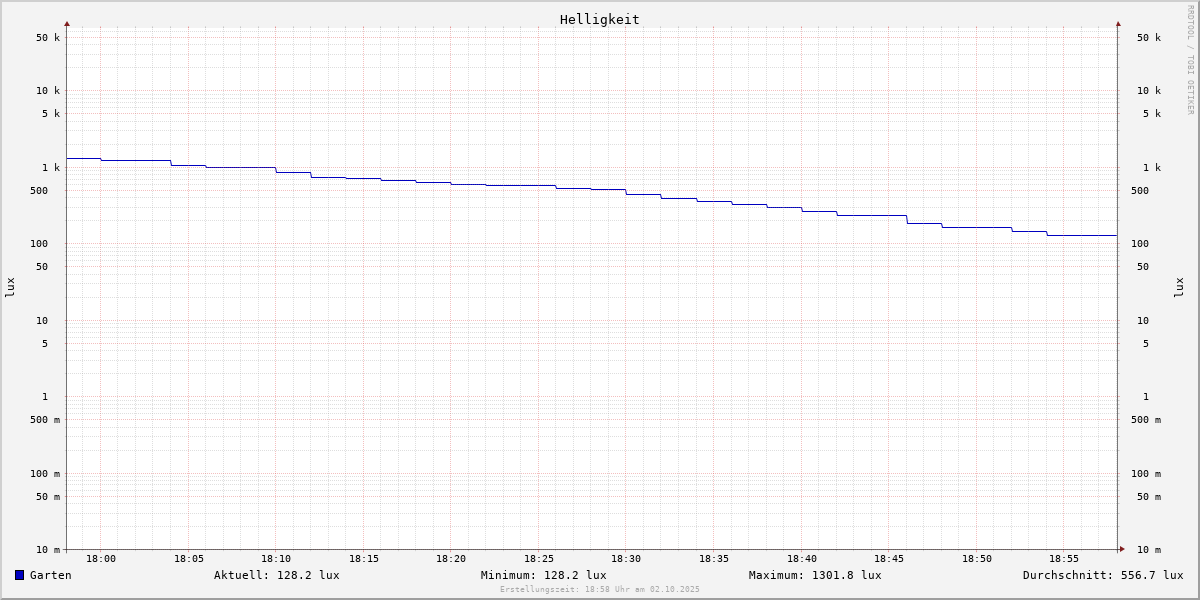Viewport: 1200px width, 600px height.
Task: Click the Helligkeit chart title
Action: coord(599,19)
